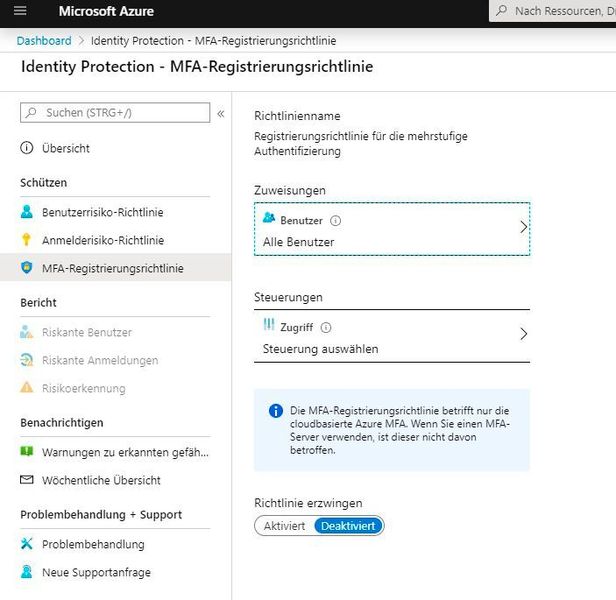Click the Riskante Anmeldungen icon
The height and width of the screenshot is (600, 616).
point(27,360)
